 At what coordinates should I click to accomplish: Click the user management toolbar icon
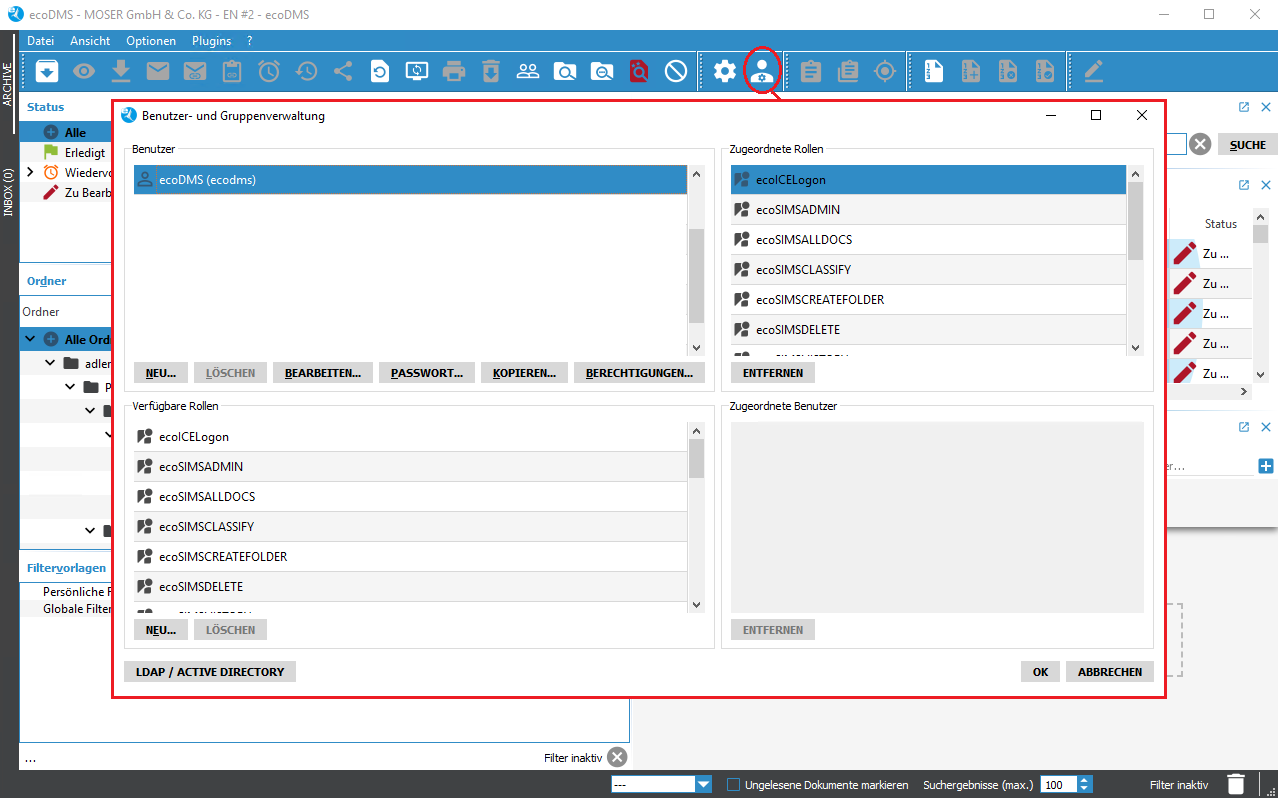pos(762,71)
